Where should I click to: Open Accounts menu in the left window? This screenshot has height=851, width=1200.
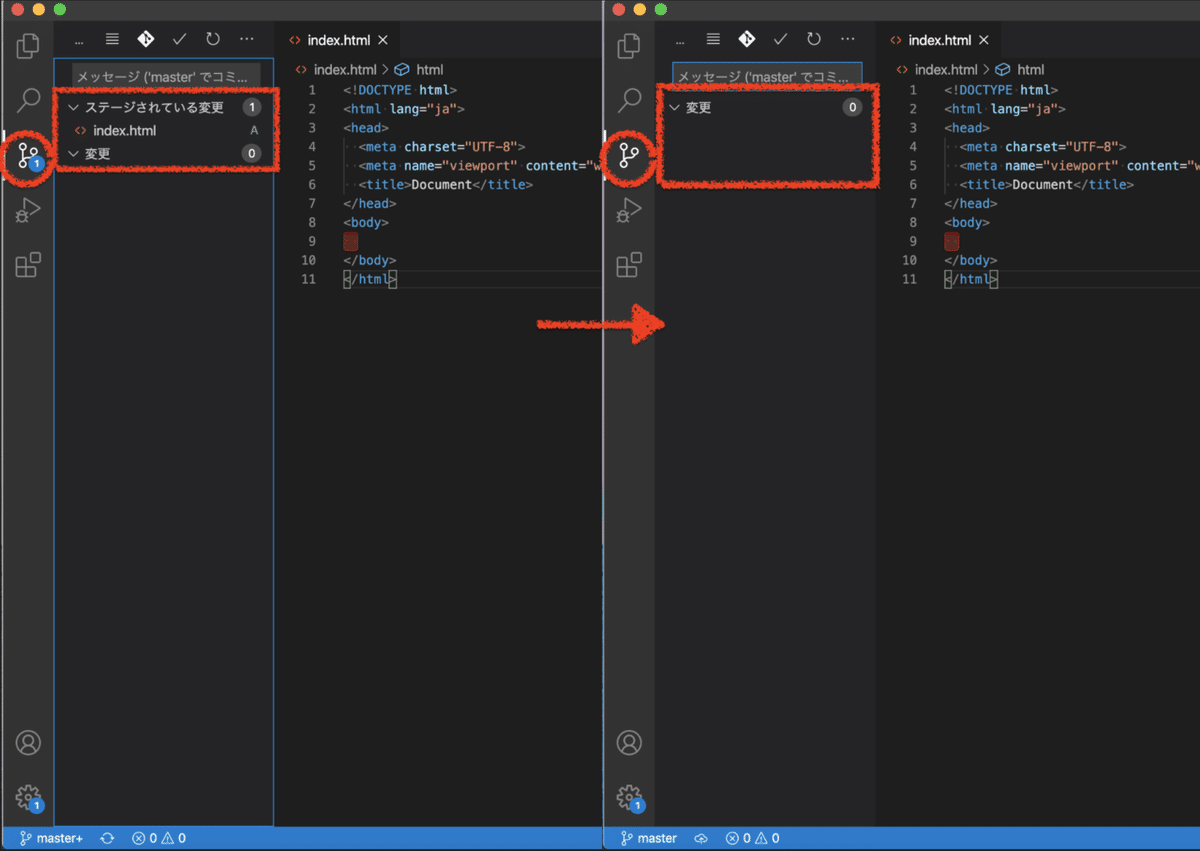coord(28,743)
